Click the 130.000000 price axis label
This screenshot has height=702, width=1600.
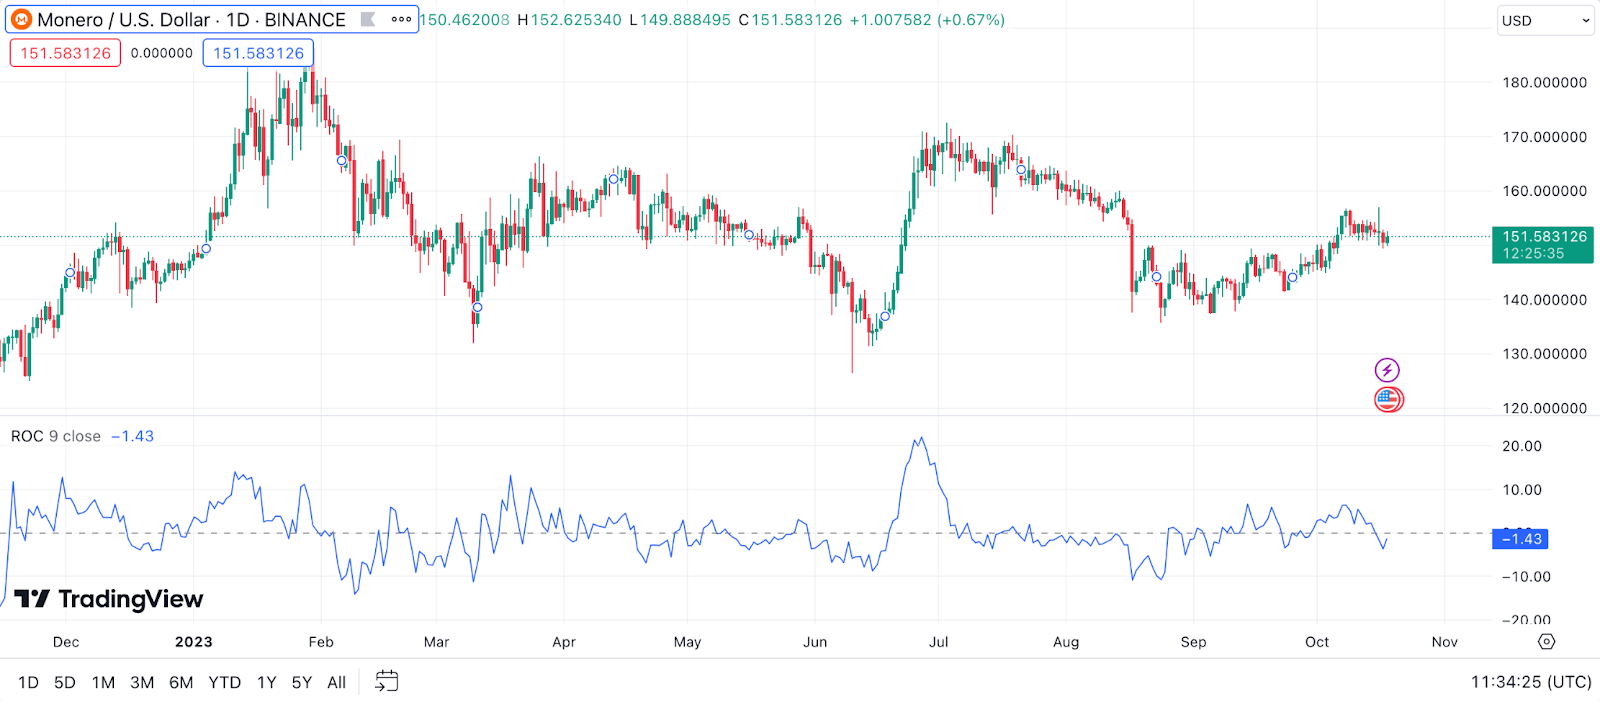(x=1545, y=354)
